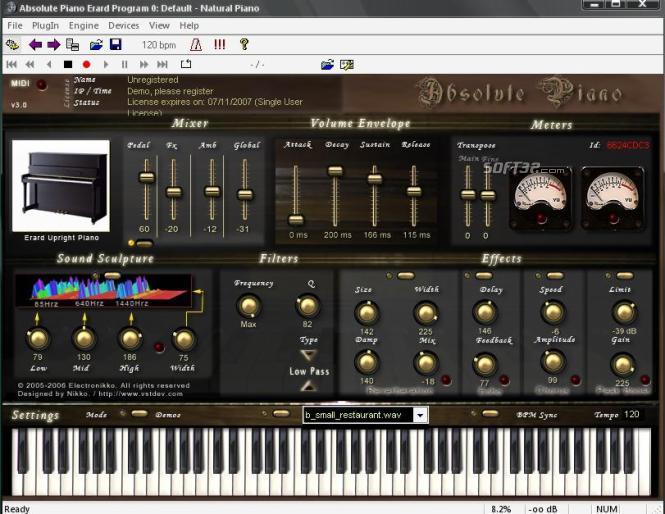Click the program list icon beside the purple arrows
Screen dimensions: 665x514
tap(73, 44)
